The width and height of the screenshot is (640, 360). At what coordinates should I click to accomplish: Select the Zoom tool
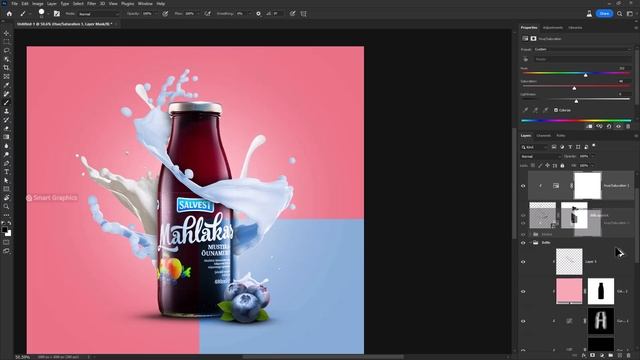tap(6, 207)
